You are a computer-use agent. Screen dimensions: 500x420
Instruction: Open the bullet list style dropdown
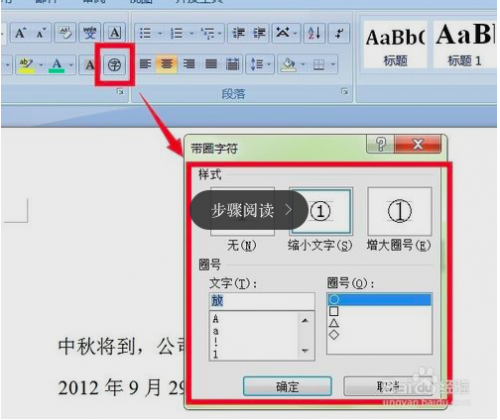pos(160,33)
